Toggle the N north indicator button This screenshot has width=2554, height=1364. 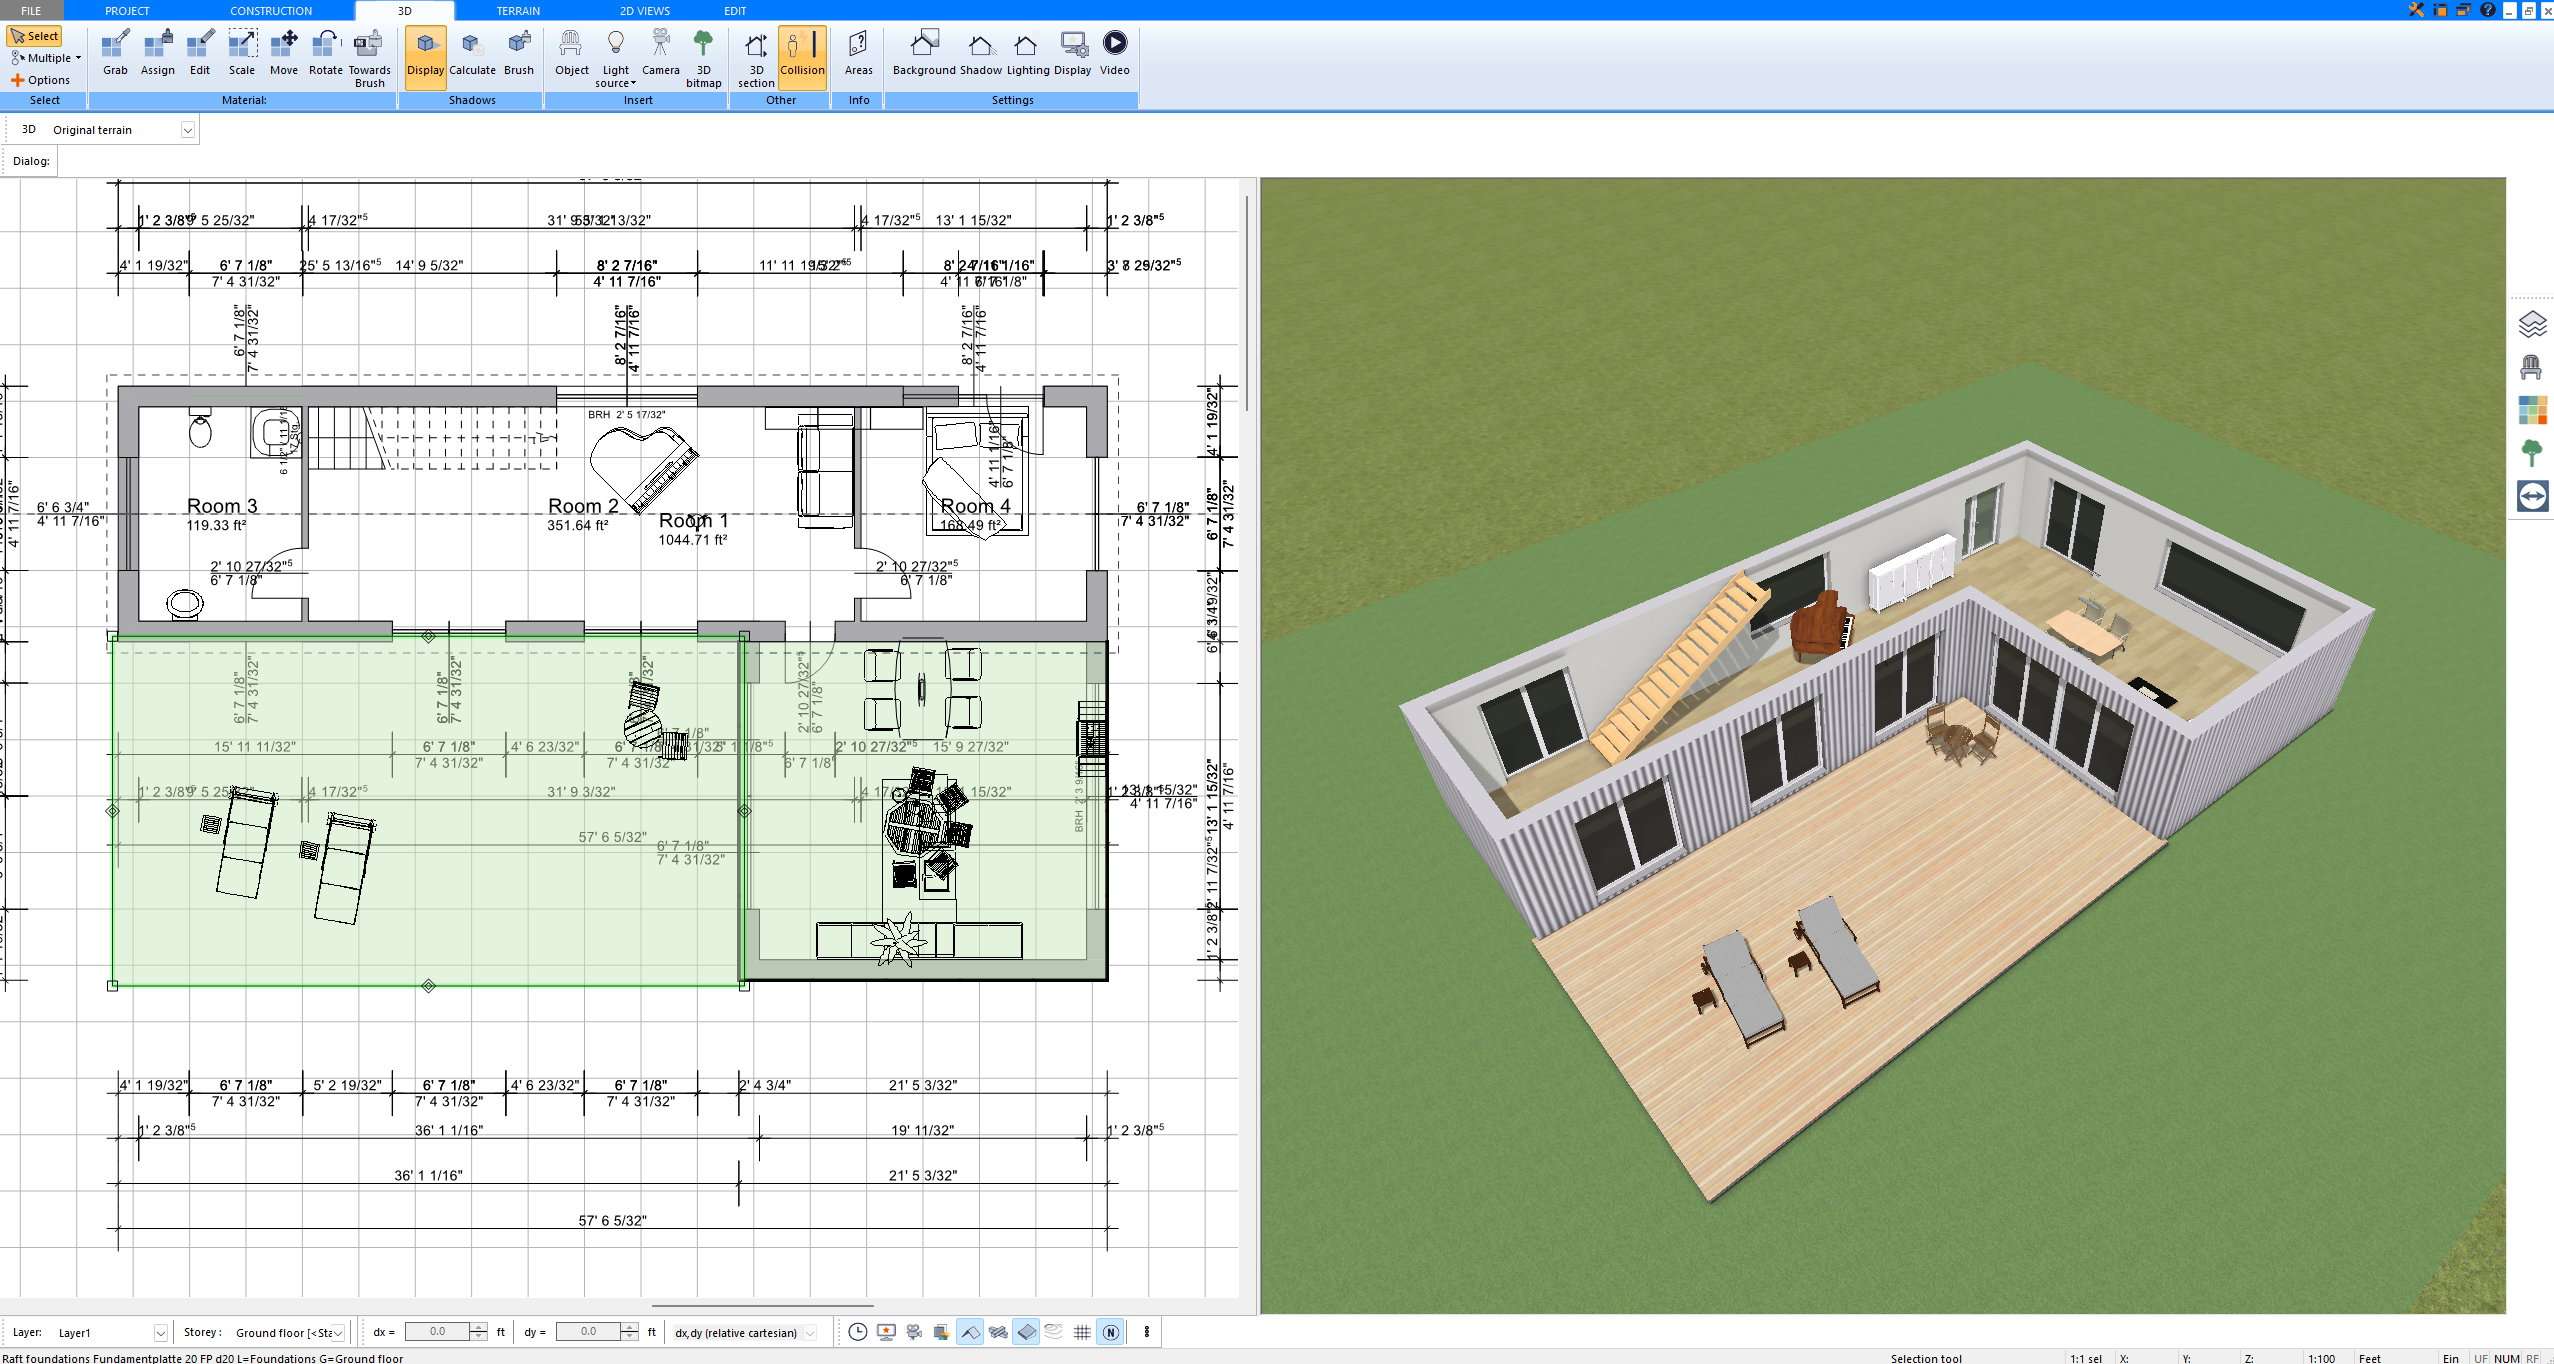pyautogui.click(x=1110, y=1332)
